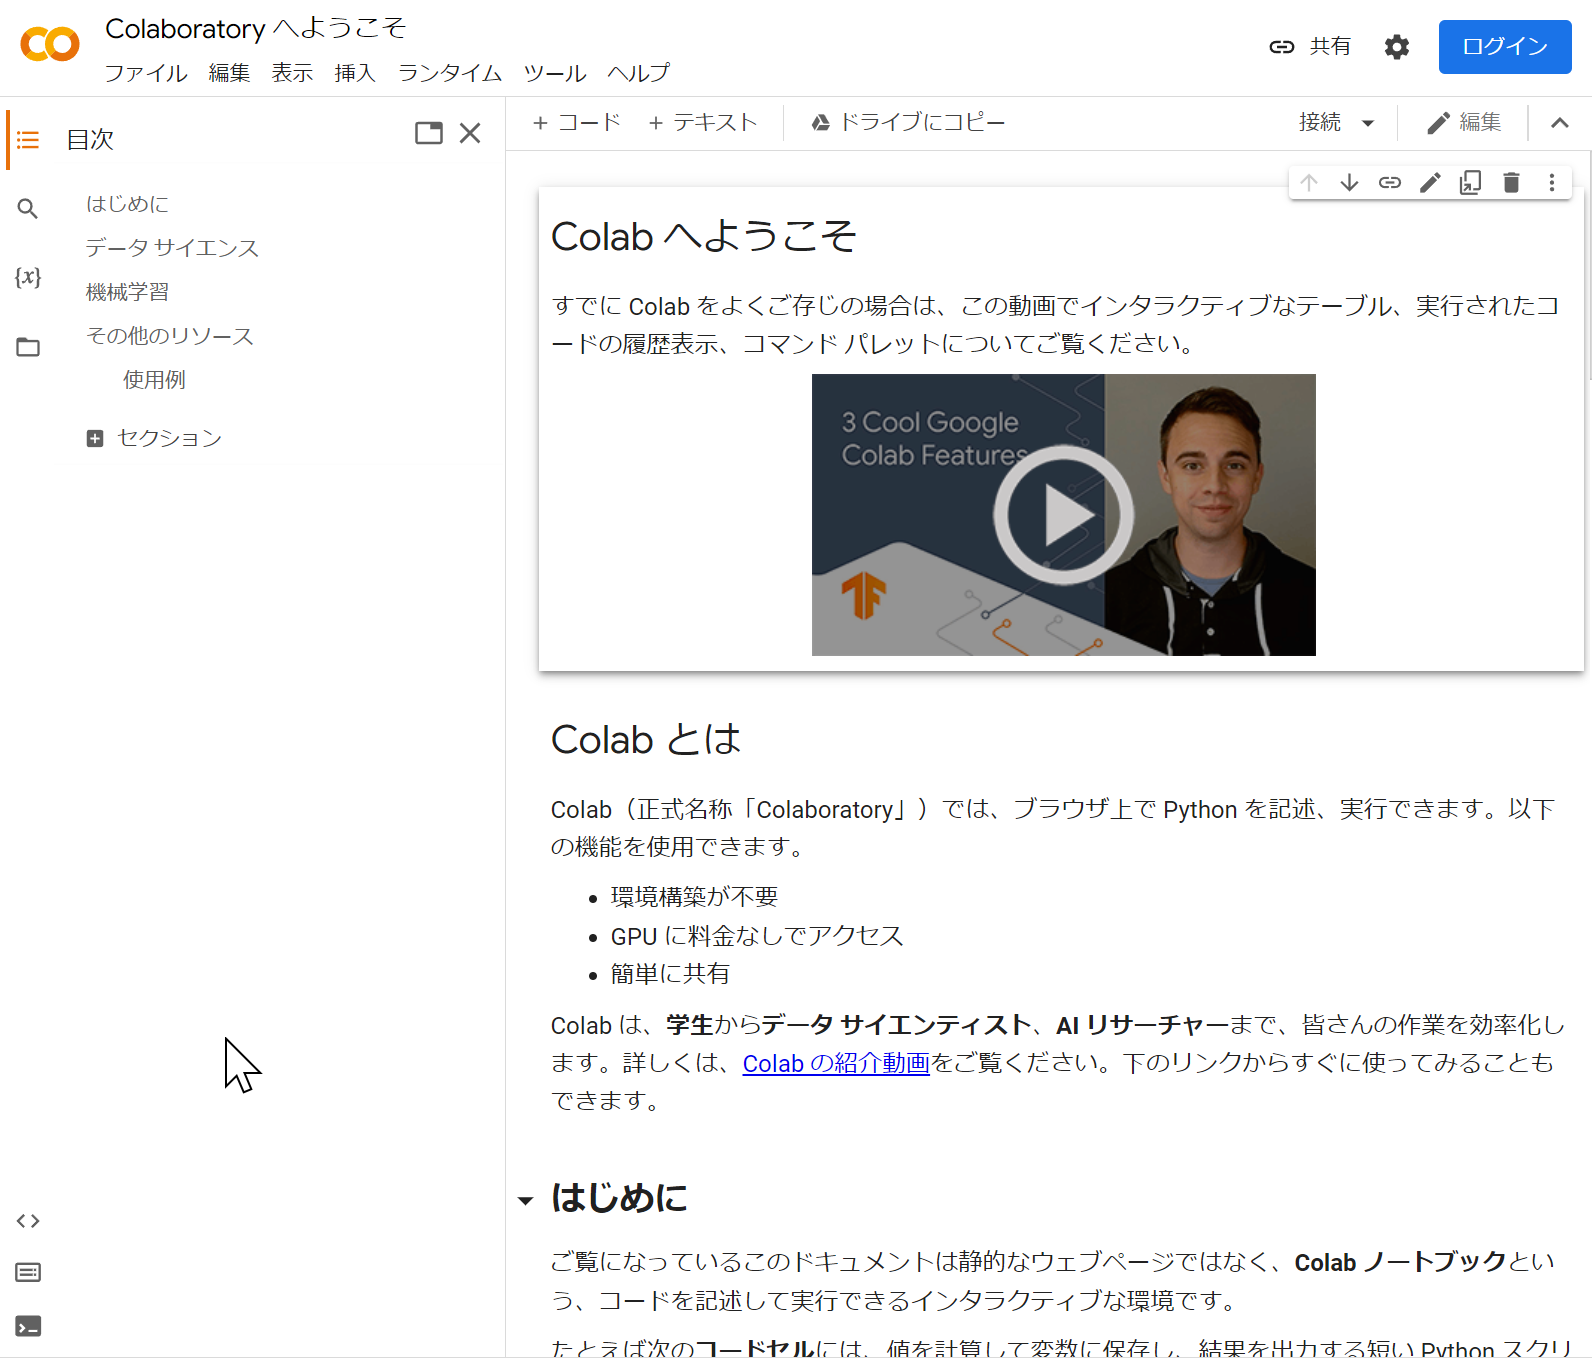Click the GPU に料金なしでアクセス bullet

(x=757, y=936)
